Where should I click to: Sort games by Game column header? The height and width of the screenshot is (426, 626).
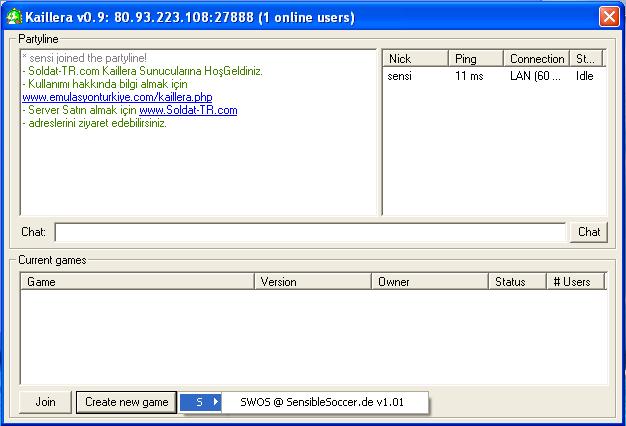point(137,282)
